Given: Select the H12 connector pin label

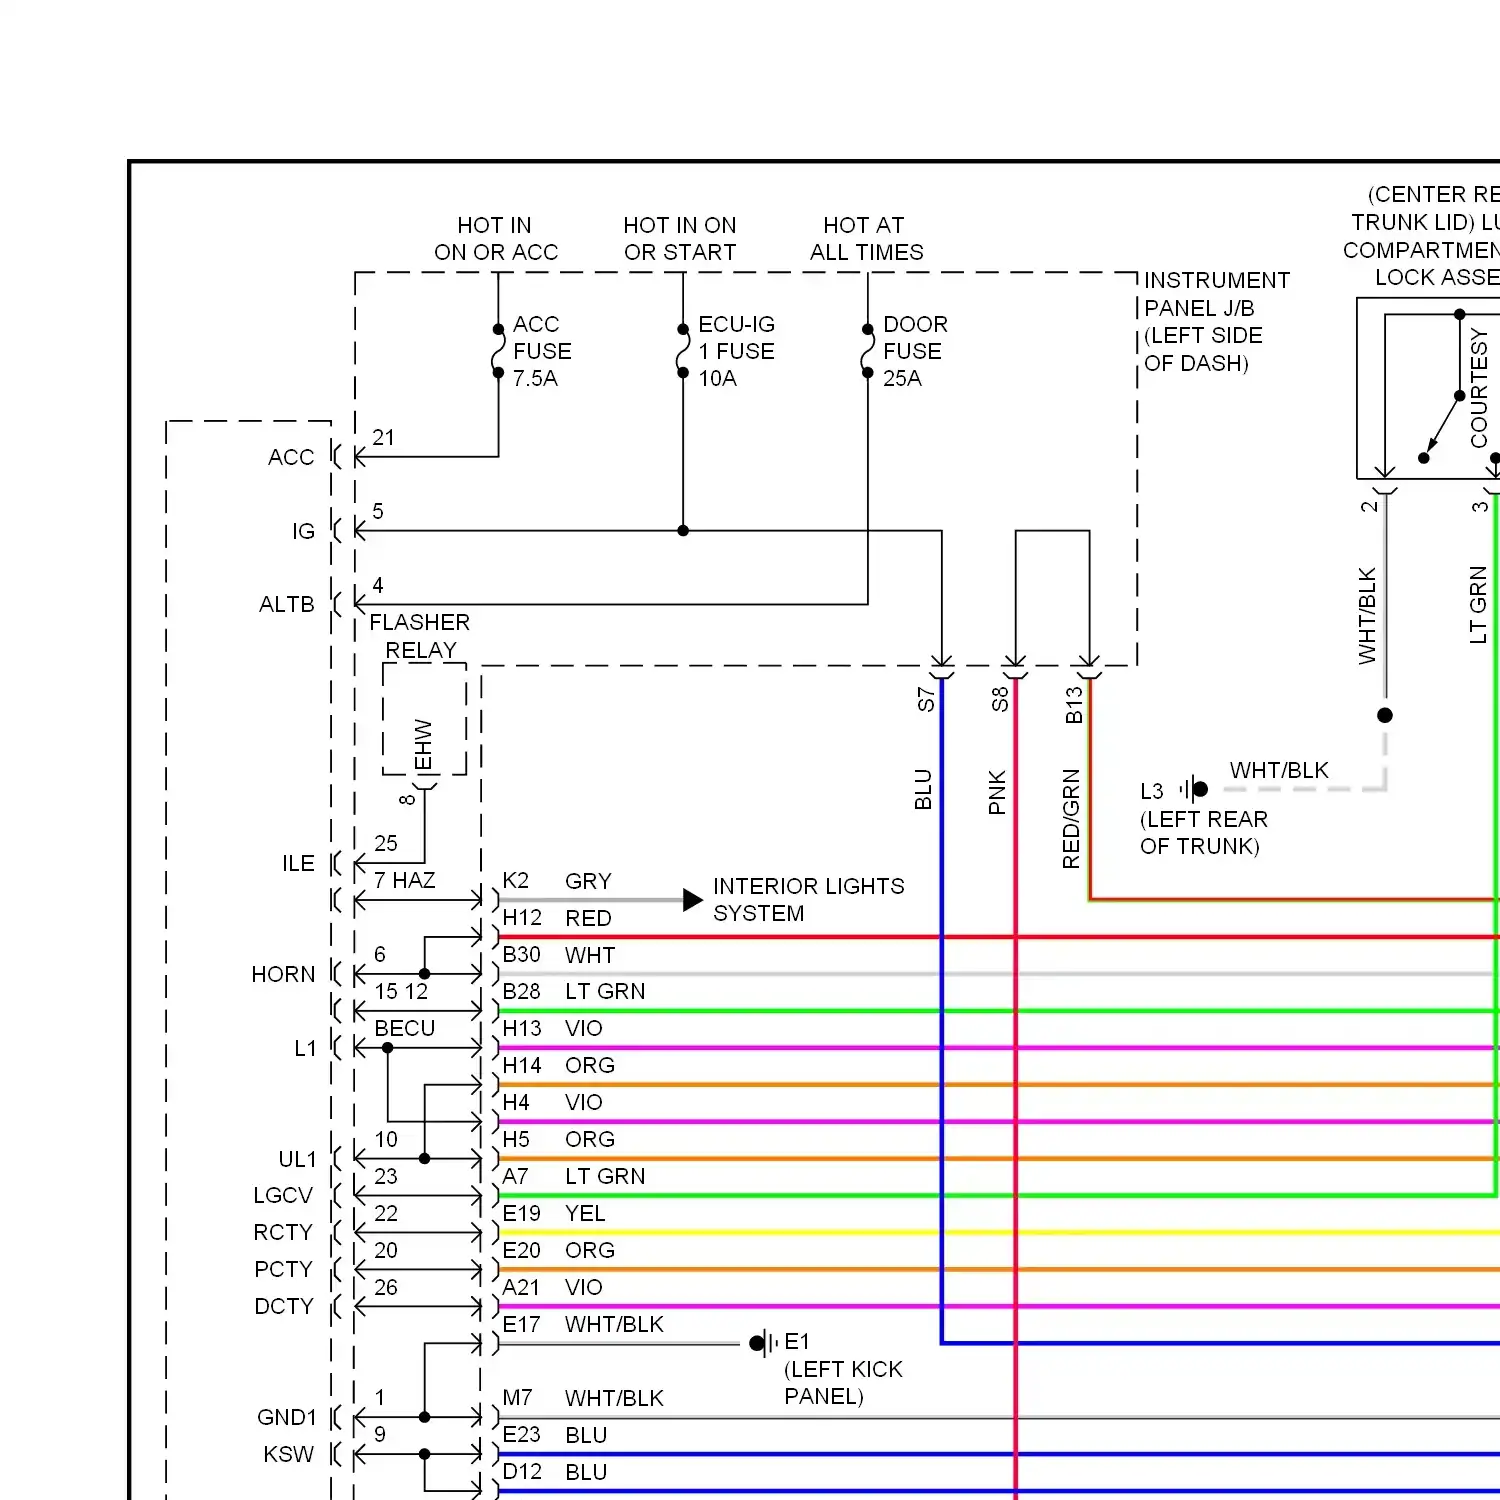Looking at the screenshot, I should point(522,917).
